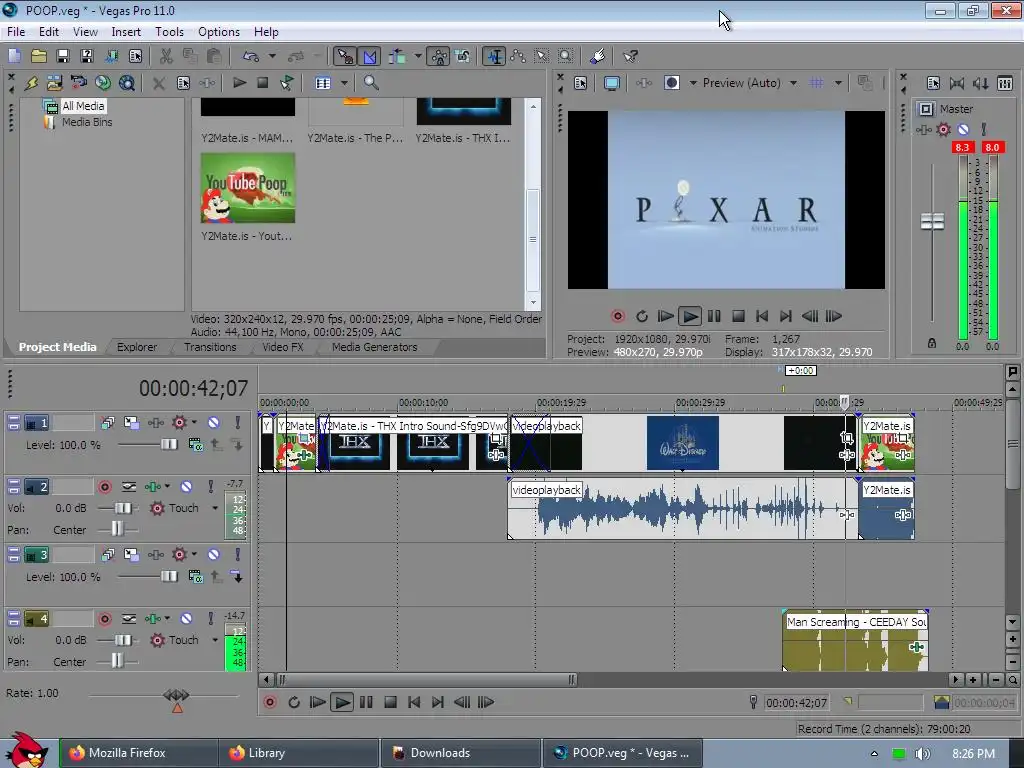1024x768 pixels.
Task: Mute video track 1
Action: (214, 423)
